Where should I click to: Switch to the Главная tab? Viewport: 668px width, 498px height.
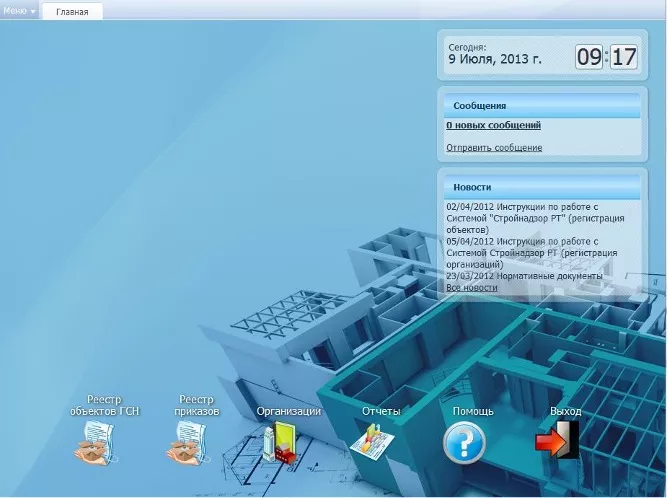72,12
